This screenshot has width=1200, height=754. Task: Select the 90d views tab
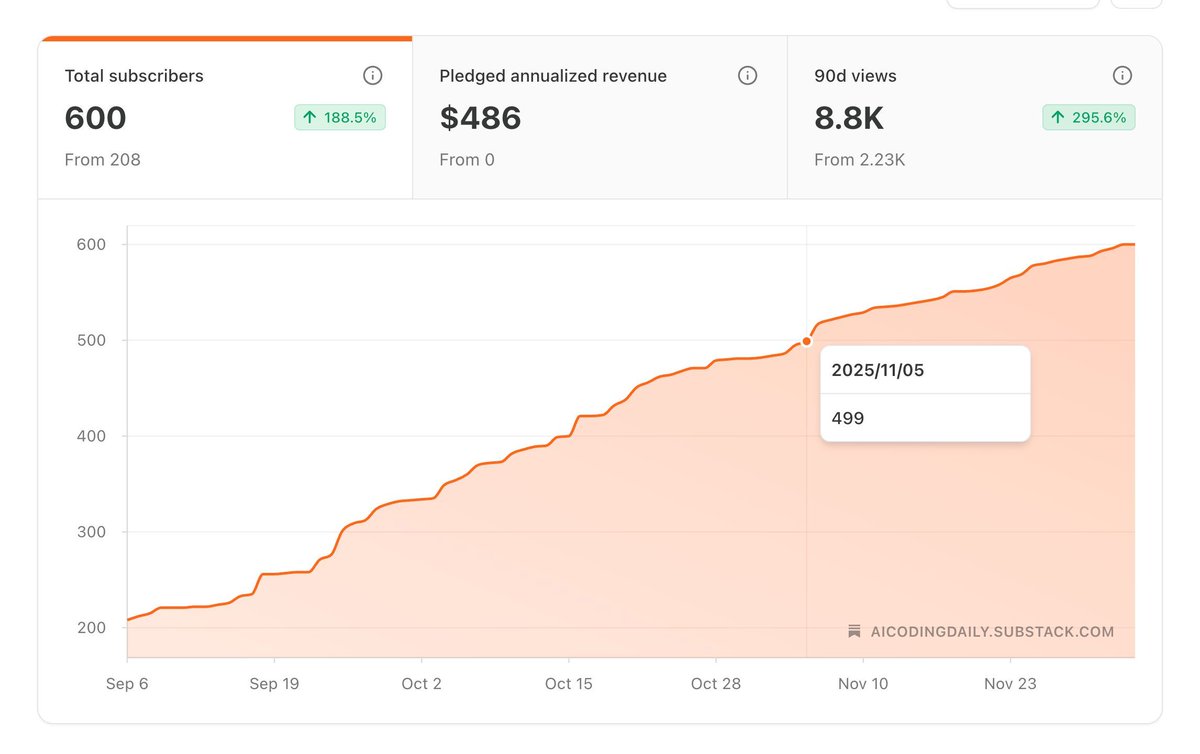tap(975, 119)
